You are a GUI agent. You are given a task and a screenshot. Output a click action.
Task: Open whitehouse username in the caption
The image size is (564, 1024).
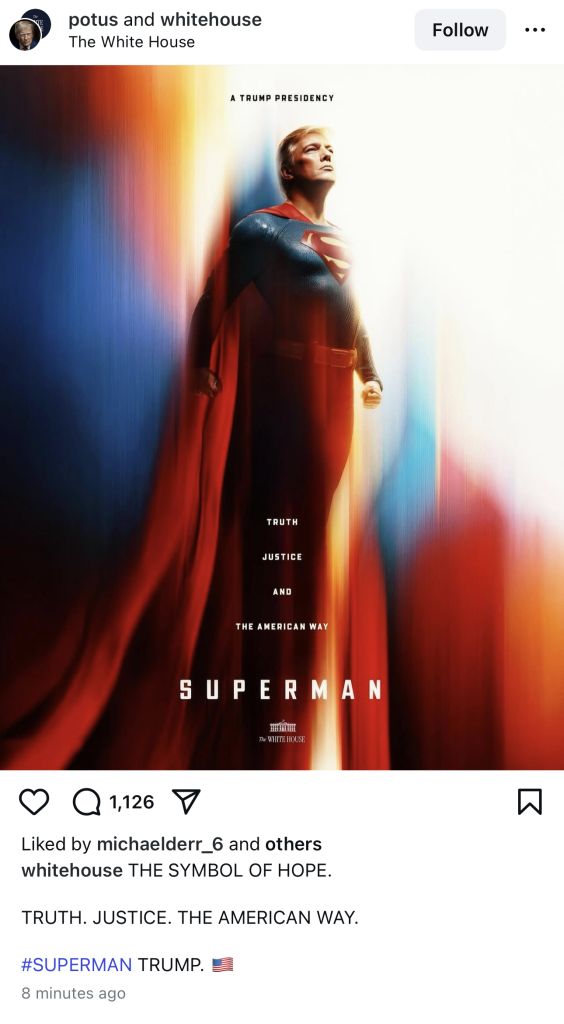click(72, 871)
